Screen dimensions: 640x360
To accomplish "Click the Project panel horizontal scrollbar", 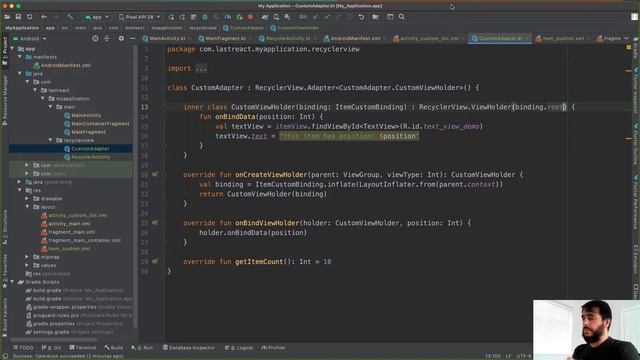I will click(53, 340).
